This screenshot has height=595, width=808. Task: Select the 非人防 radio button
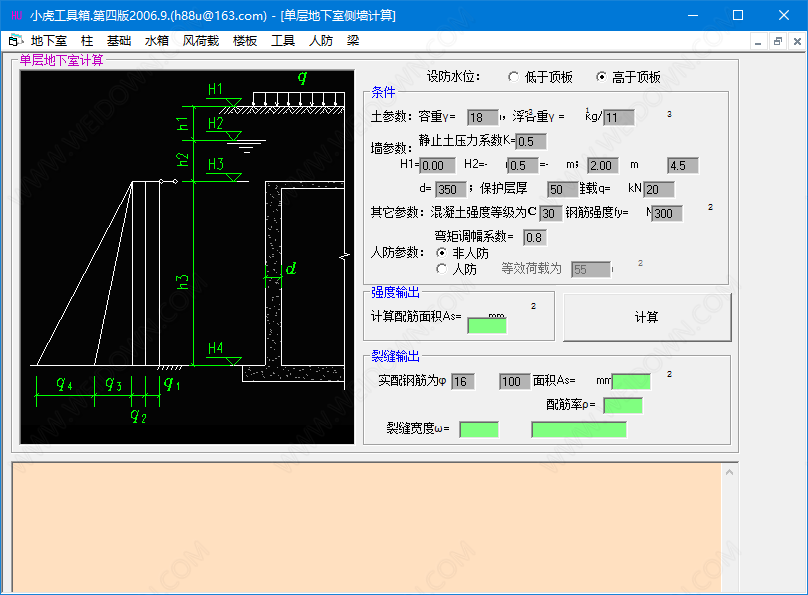[462, 253]
